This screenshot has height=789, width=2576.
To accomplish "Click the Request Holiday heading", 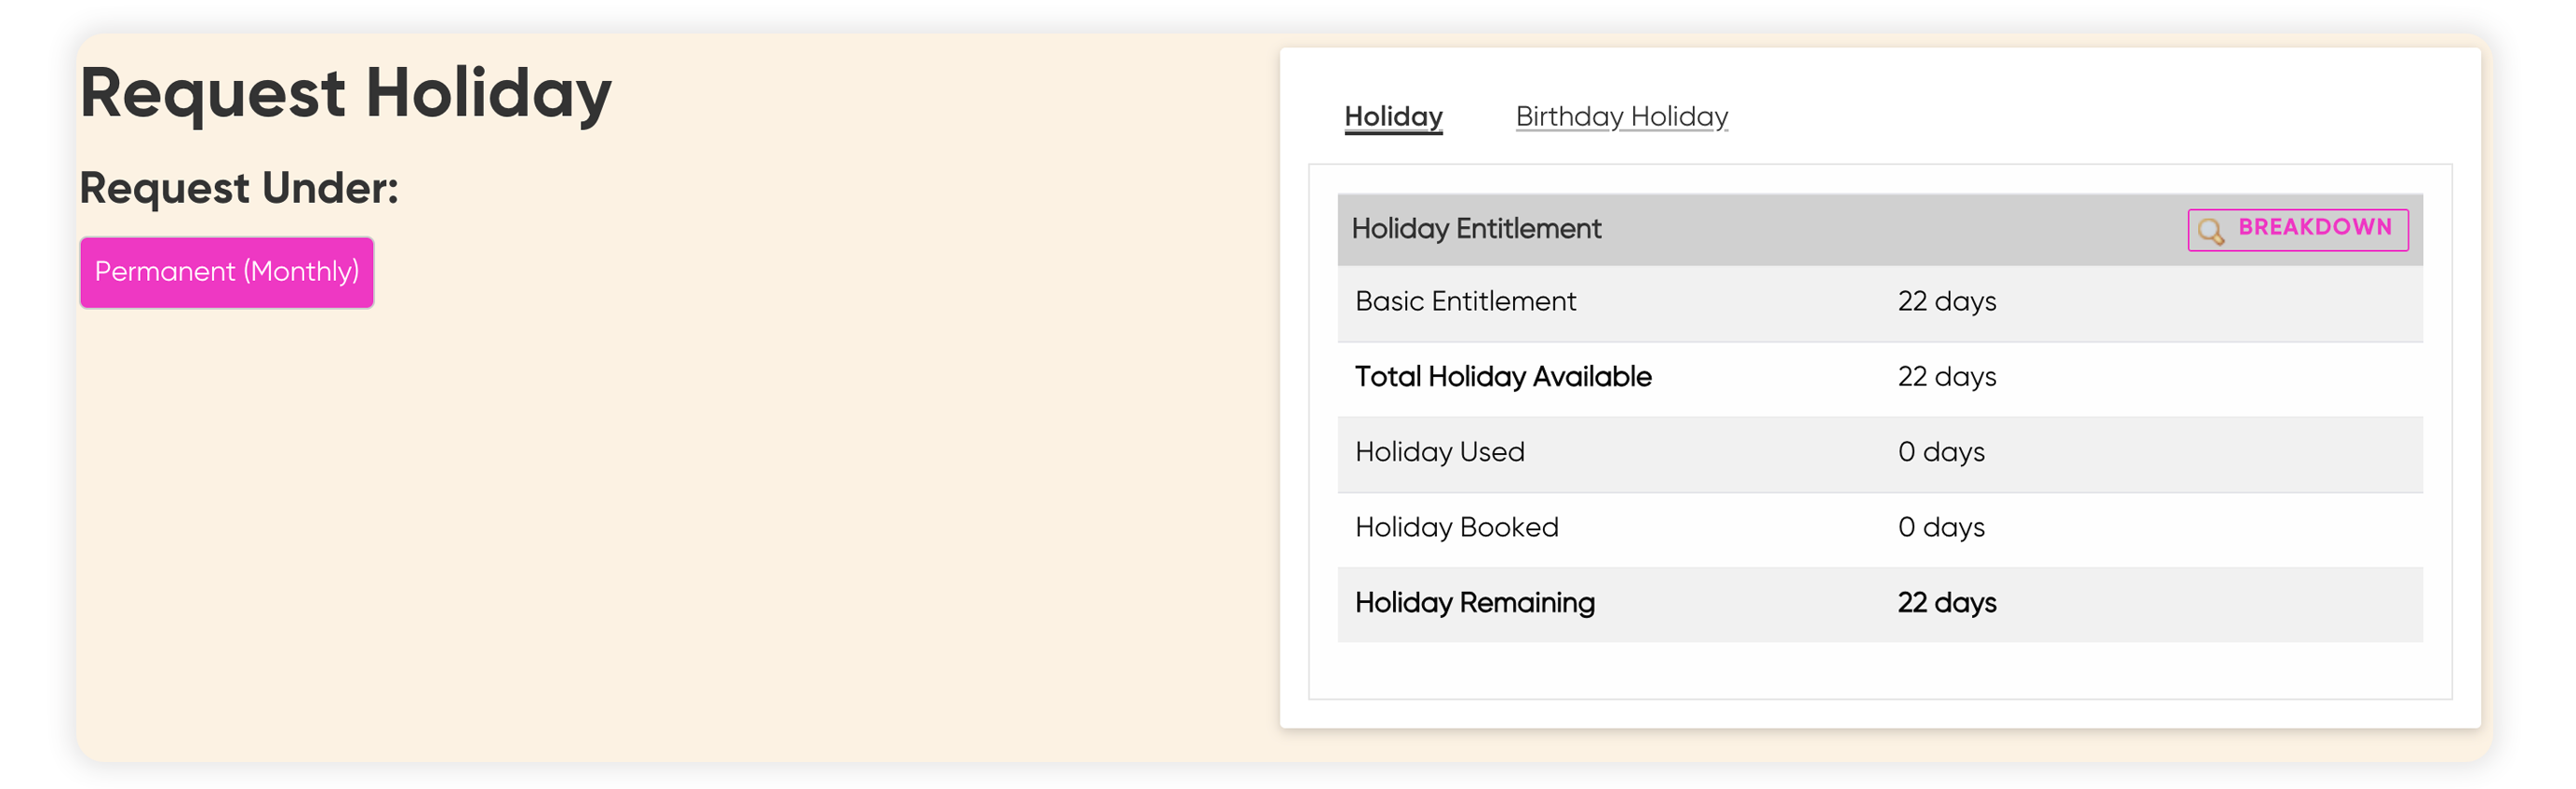I will pyautogui.click(x=345, y=93).
